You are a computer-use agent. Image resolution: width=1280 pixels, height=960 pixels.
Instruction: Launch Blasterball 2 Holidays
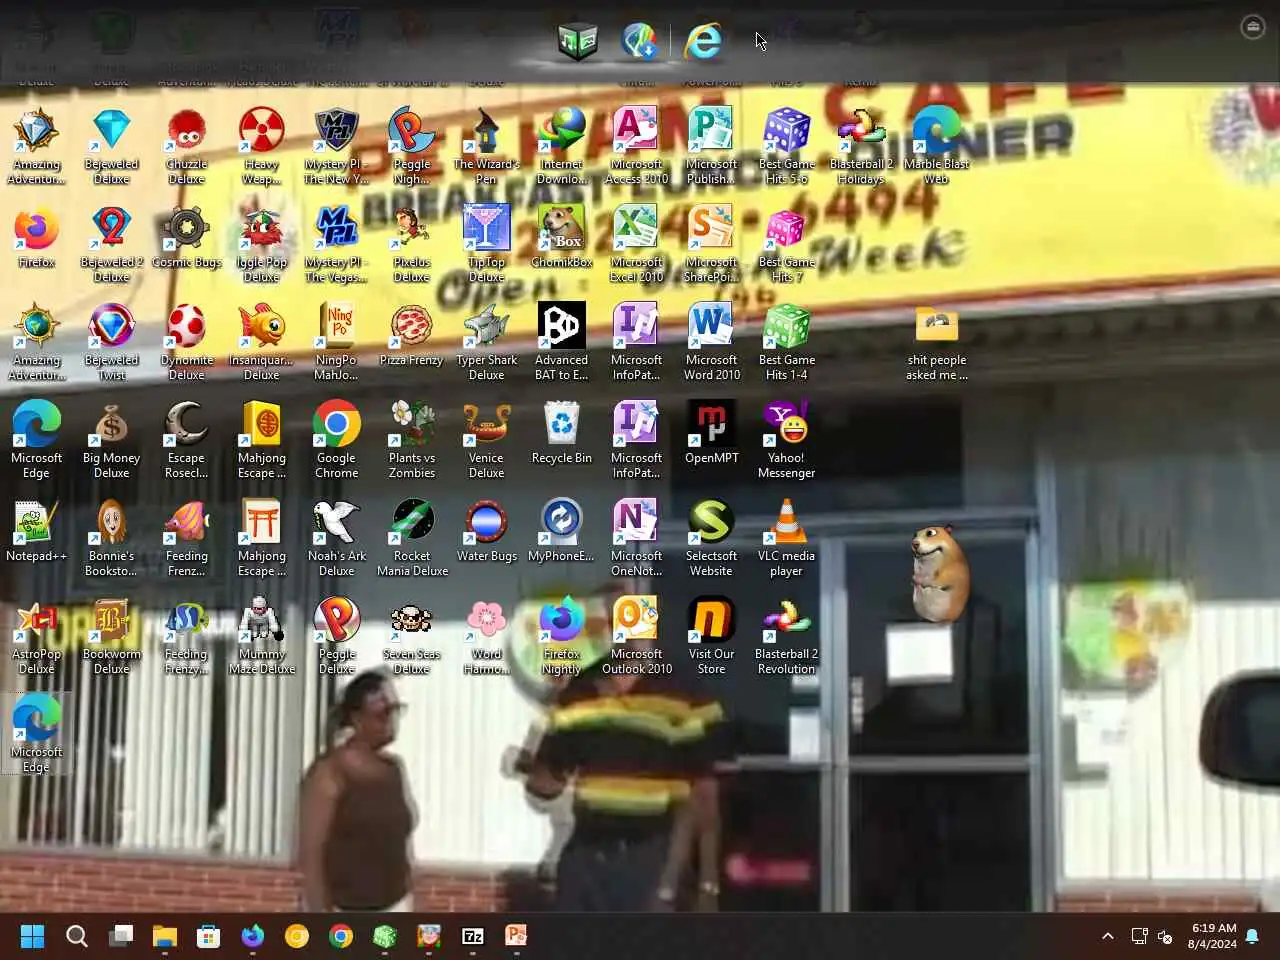pyautogui.click(x=862, y=147)
